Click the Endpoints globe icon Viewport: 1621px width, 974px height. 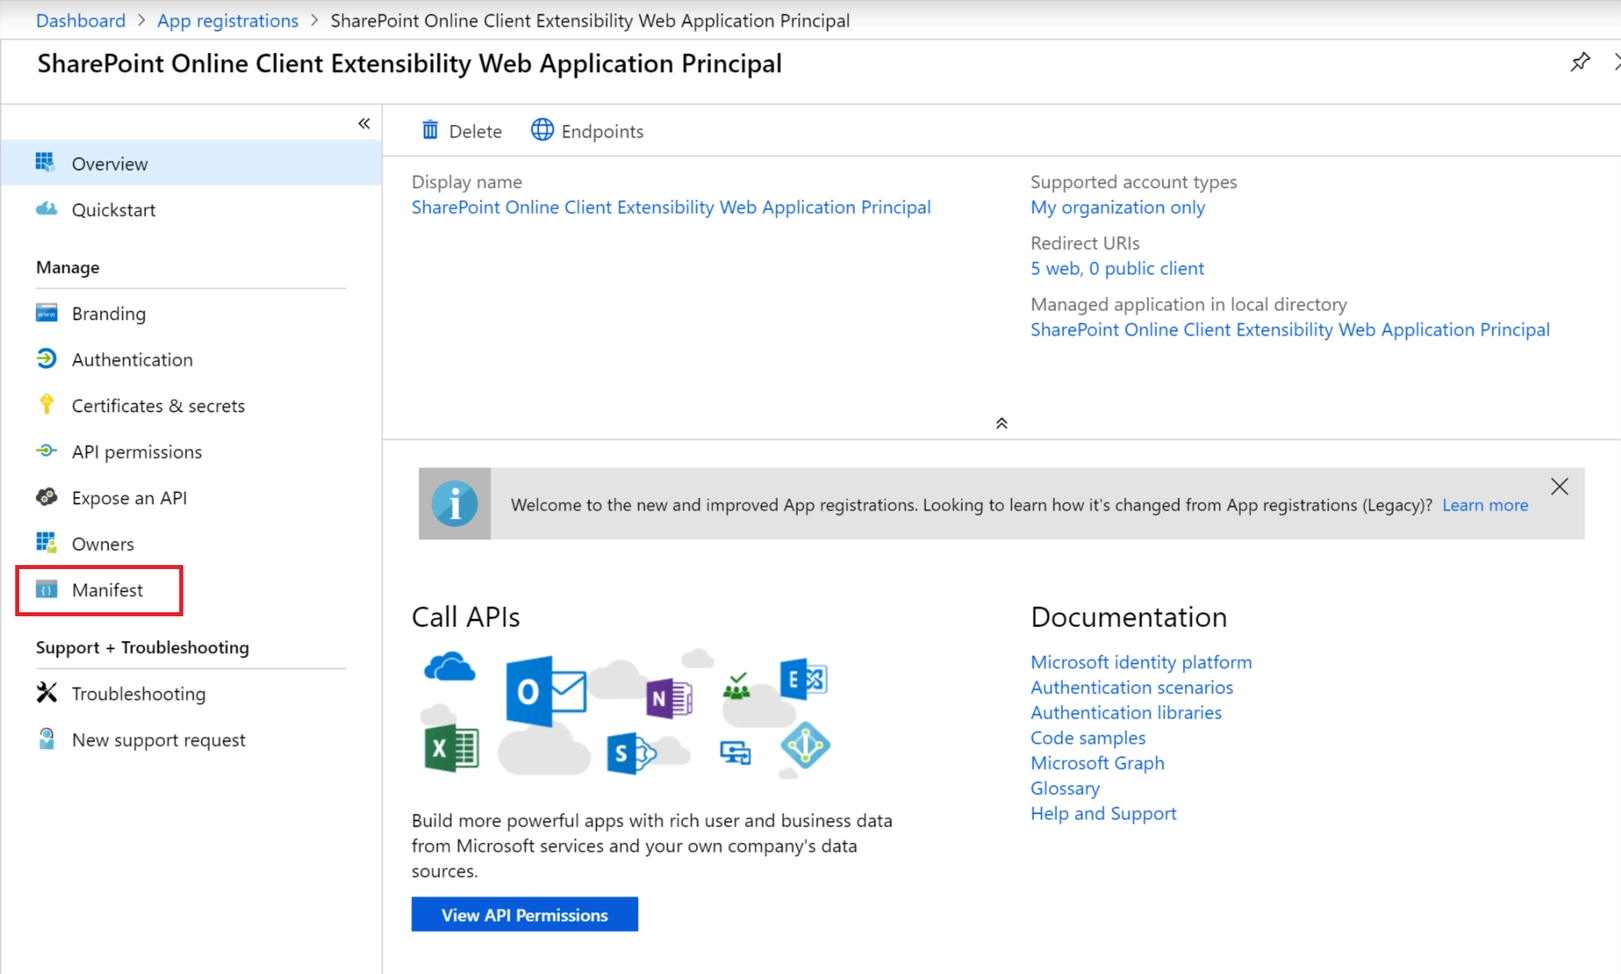(542, 130)
